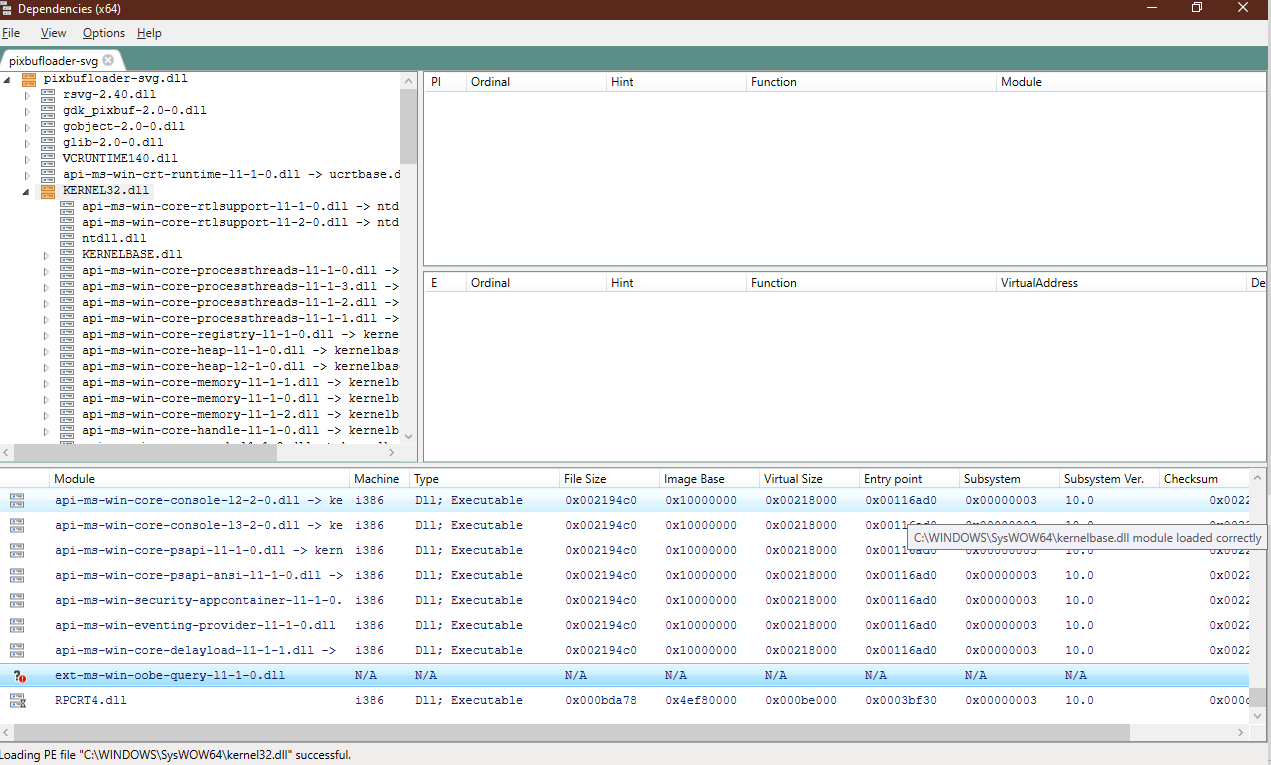
Task: Sort module list by Machine column
Action: click(x=377, y=479)
